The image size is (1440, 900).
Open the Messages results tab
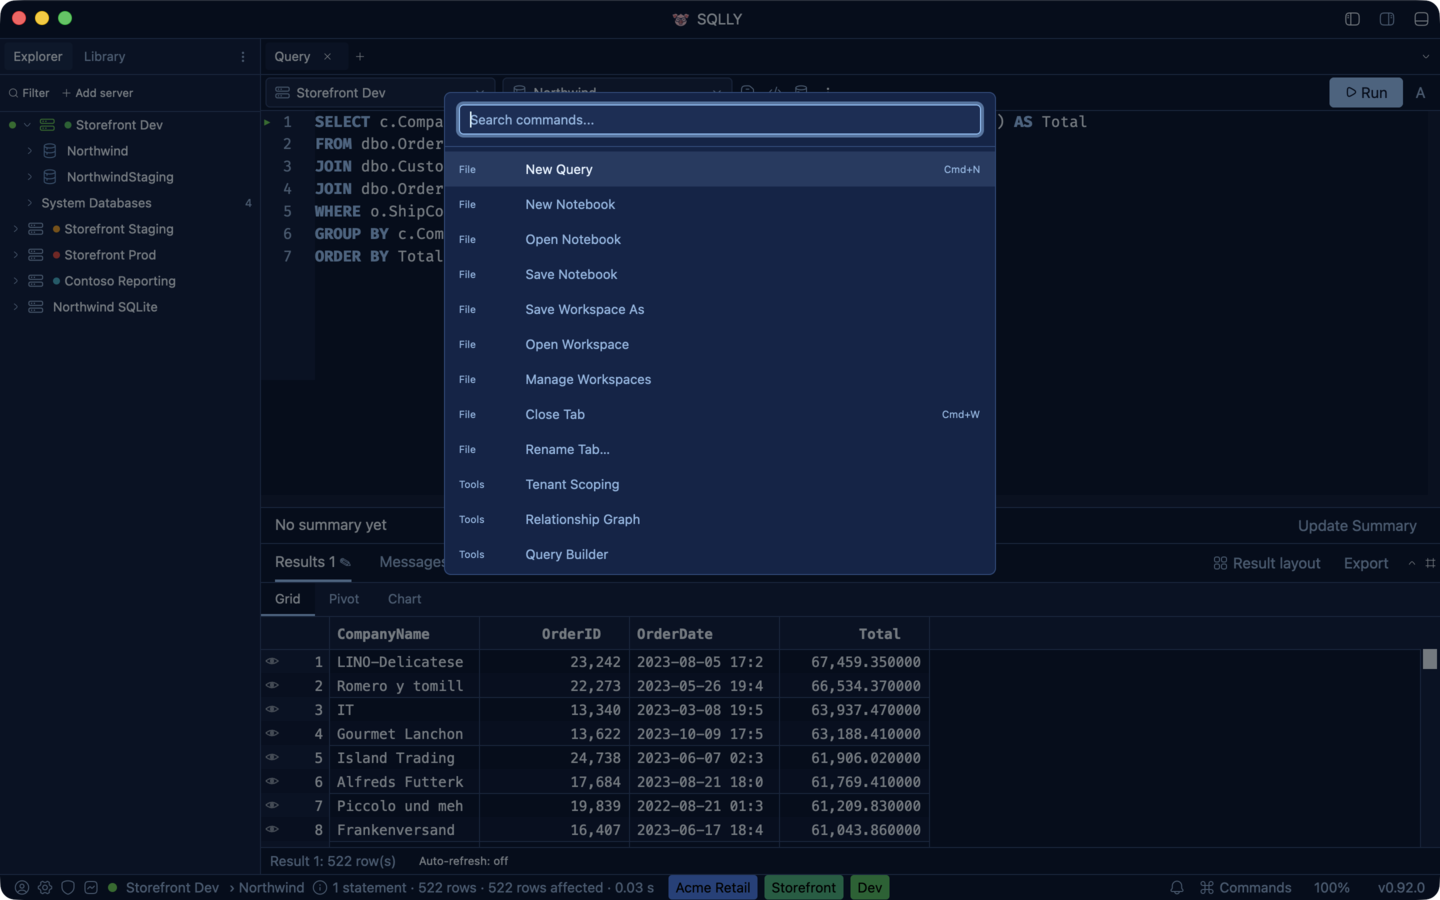pyautogui.click(x=410, y=562)
